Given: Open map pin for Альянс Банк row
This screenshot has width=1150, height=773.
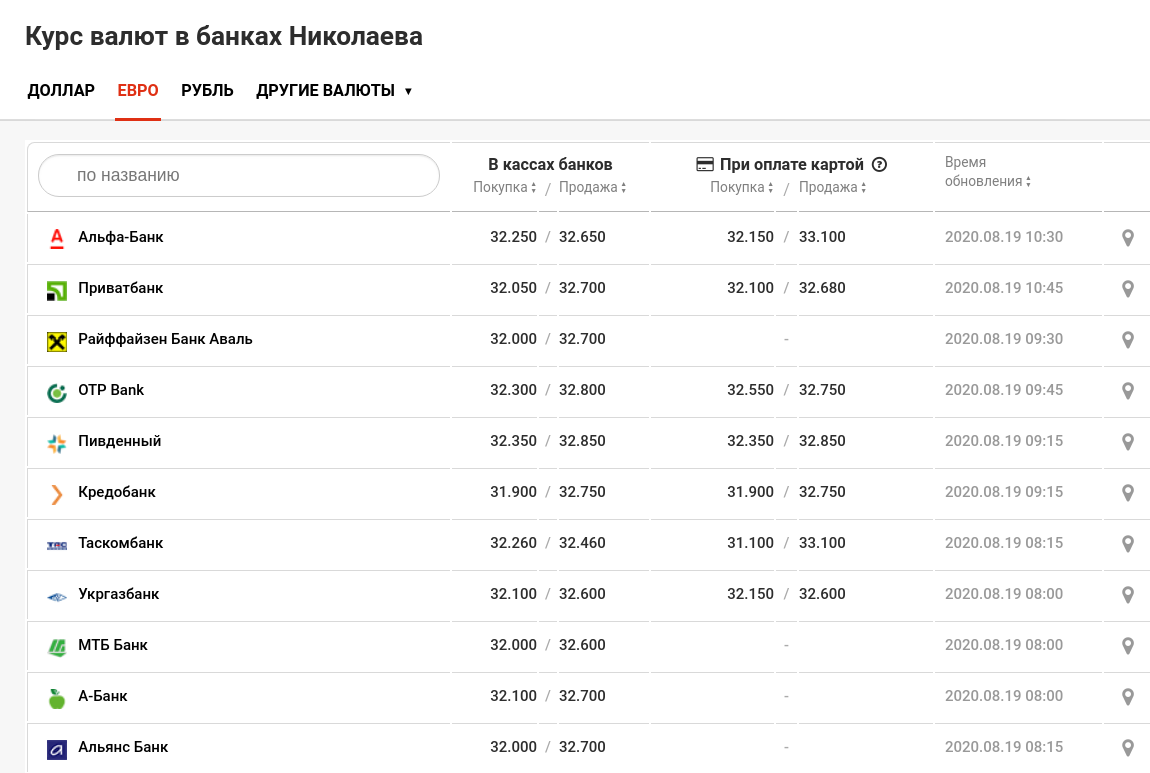Looking at the screenshot, I should [1128, 747].
